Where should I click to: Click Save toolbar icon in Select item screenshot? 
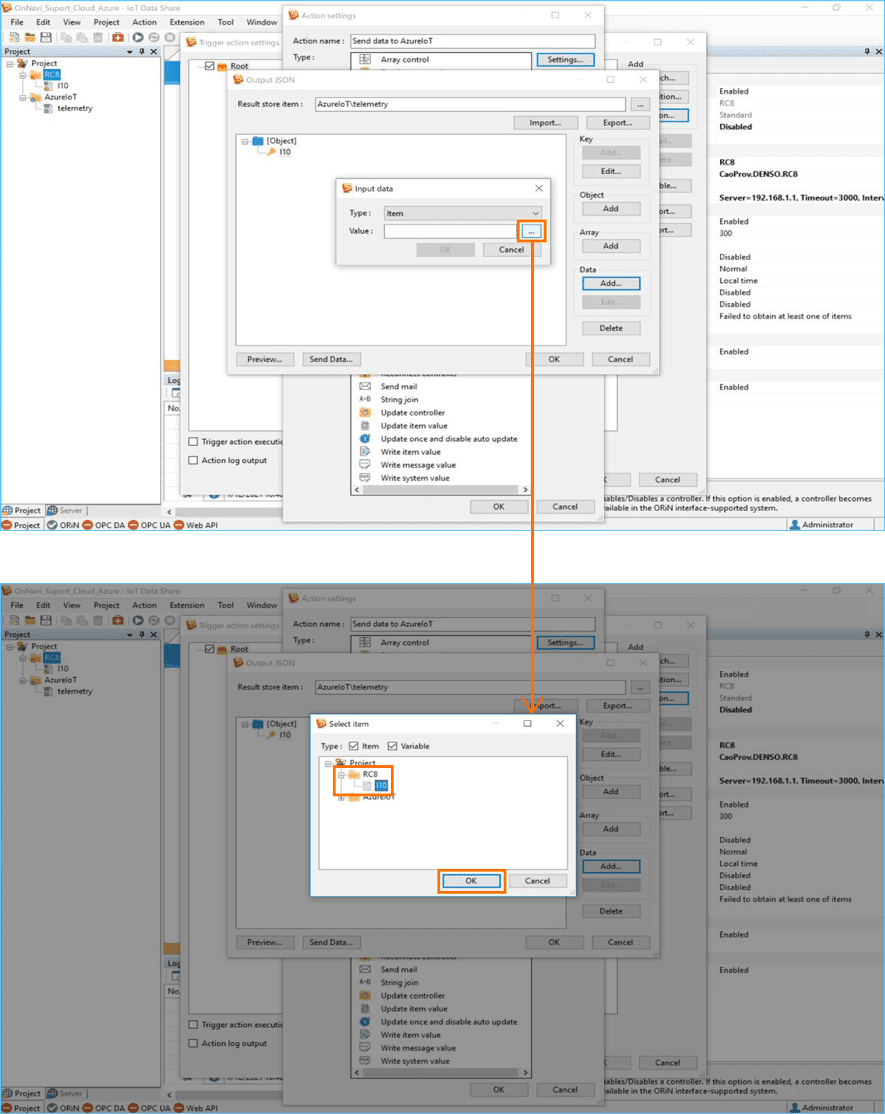click(x=45, y=620)
